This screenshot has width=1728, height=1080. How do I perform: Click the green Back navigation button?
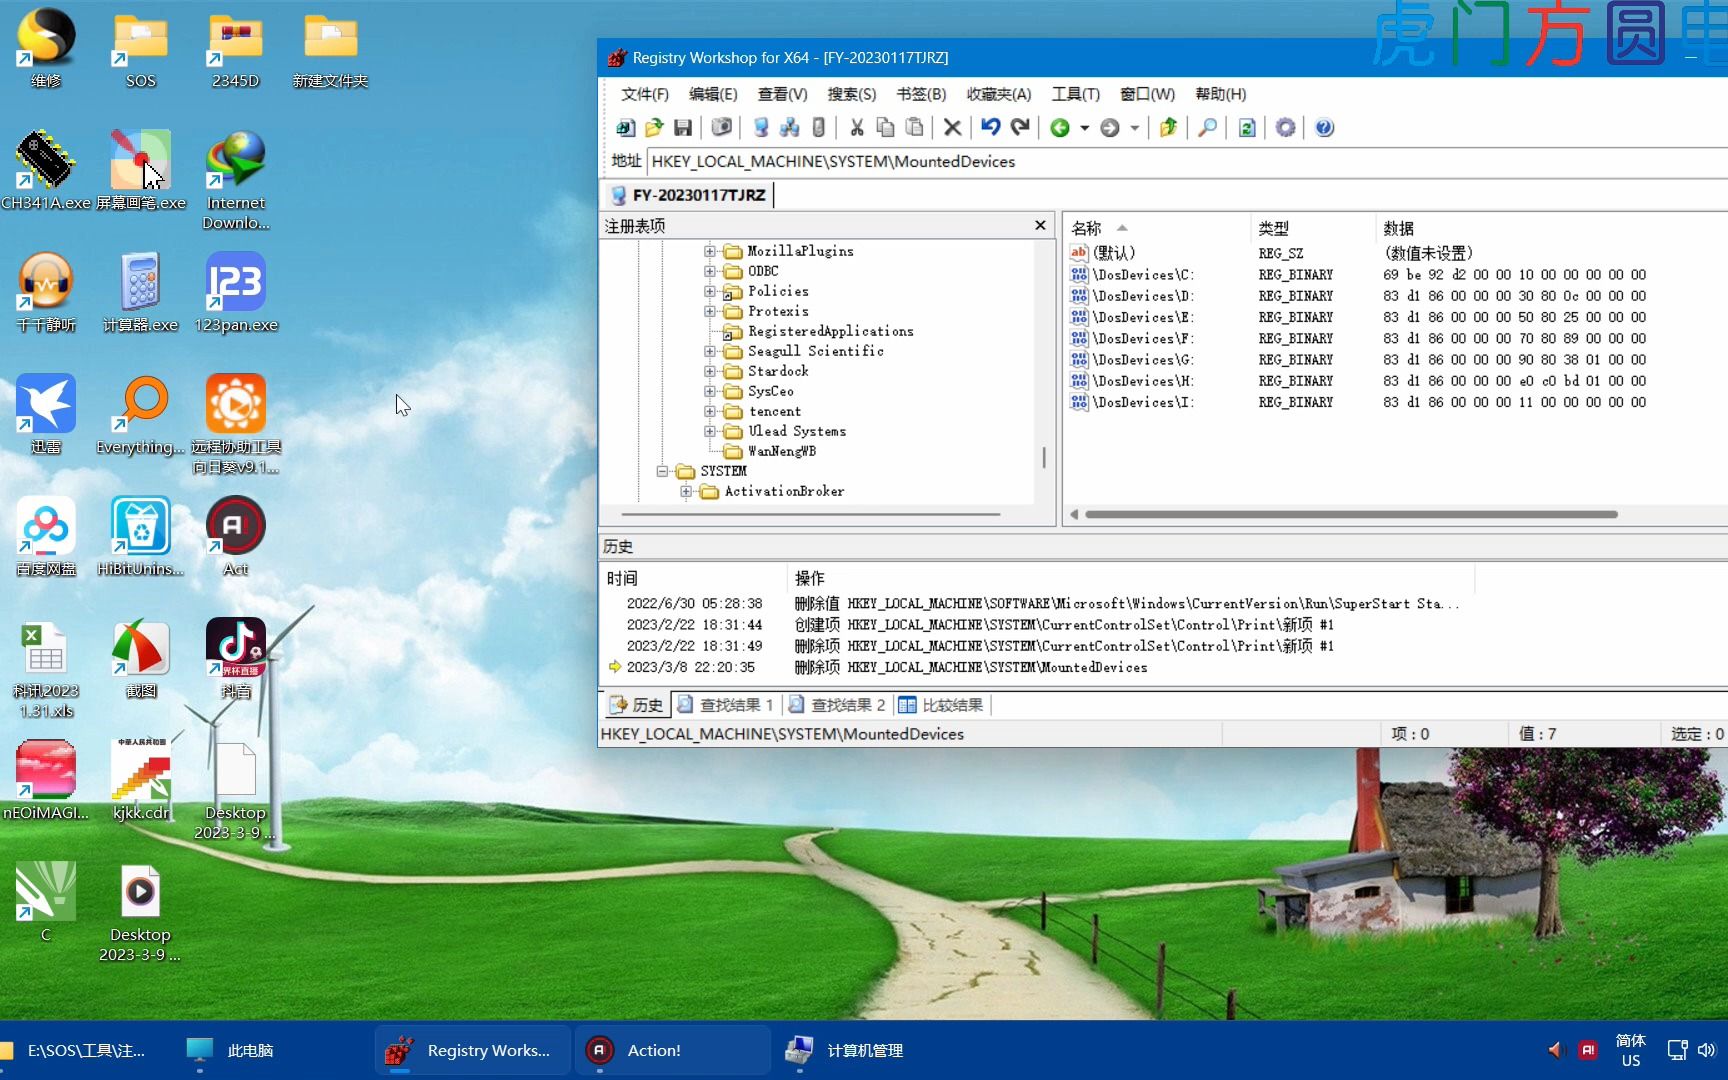point(1060,128)
